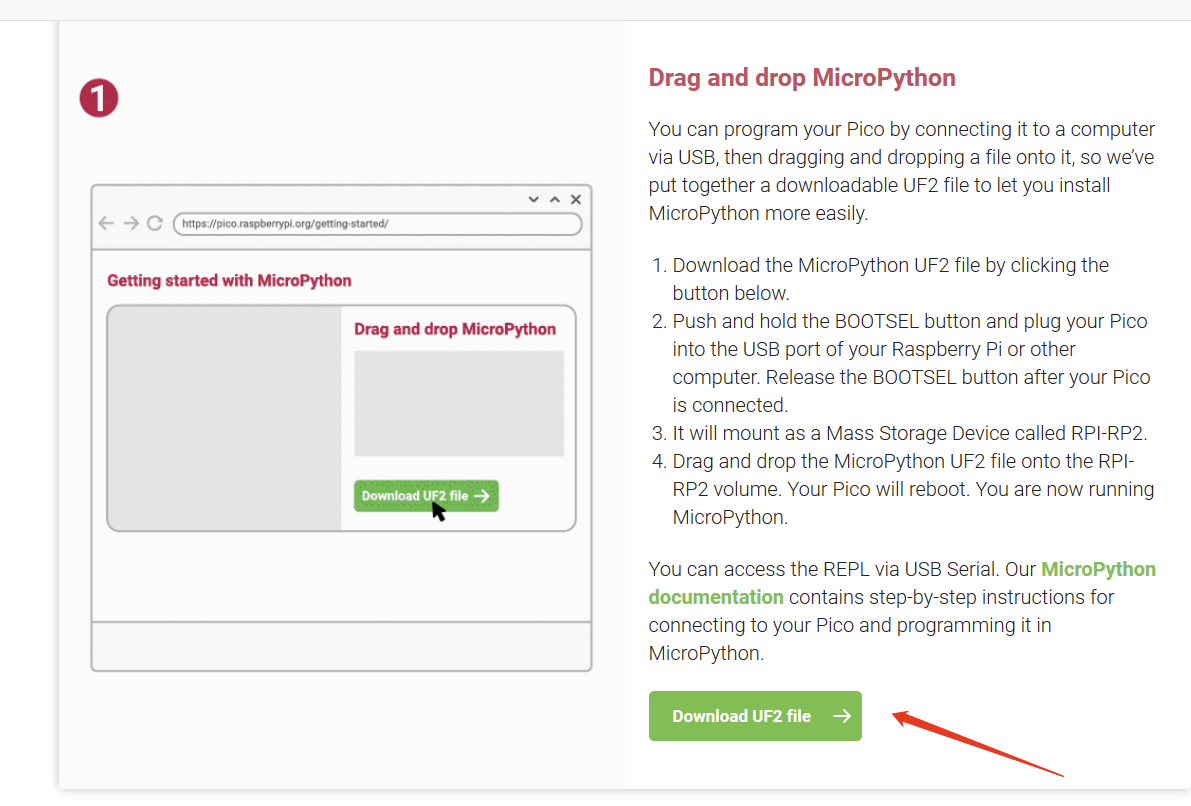Click the up chevron in illustrated window
Screen dimensions: 1191x806
(554, 199)
